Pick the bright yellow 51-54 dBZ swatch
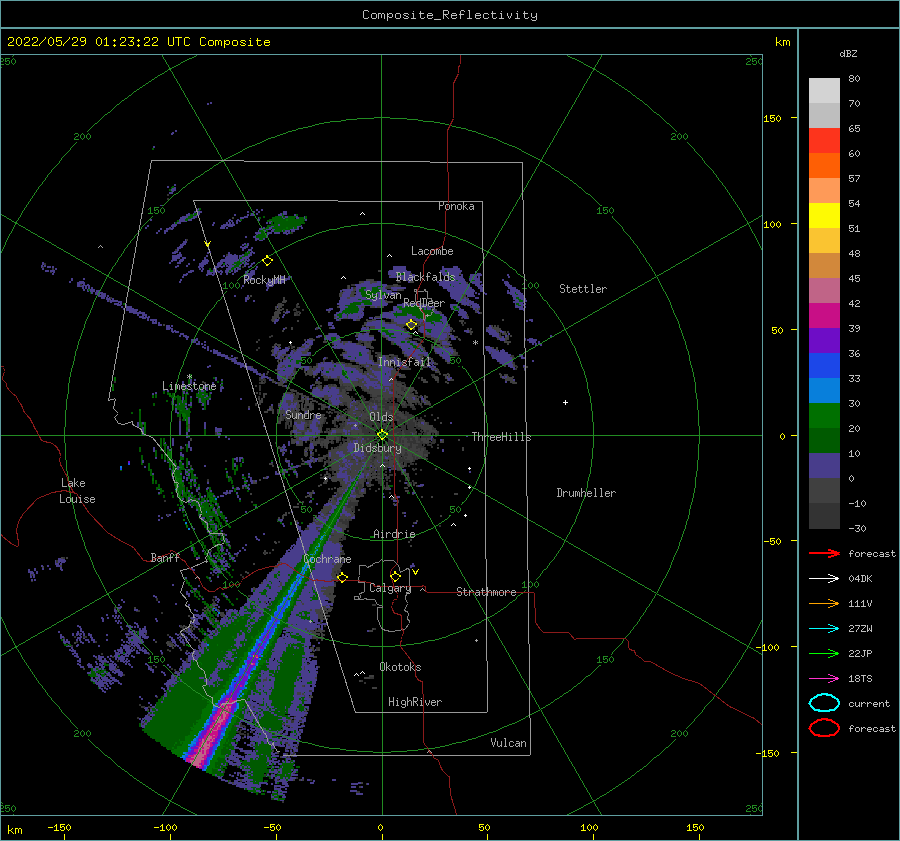Image resolution: width=900 pixels, height=841 pixels. (x=824, y=216)
